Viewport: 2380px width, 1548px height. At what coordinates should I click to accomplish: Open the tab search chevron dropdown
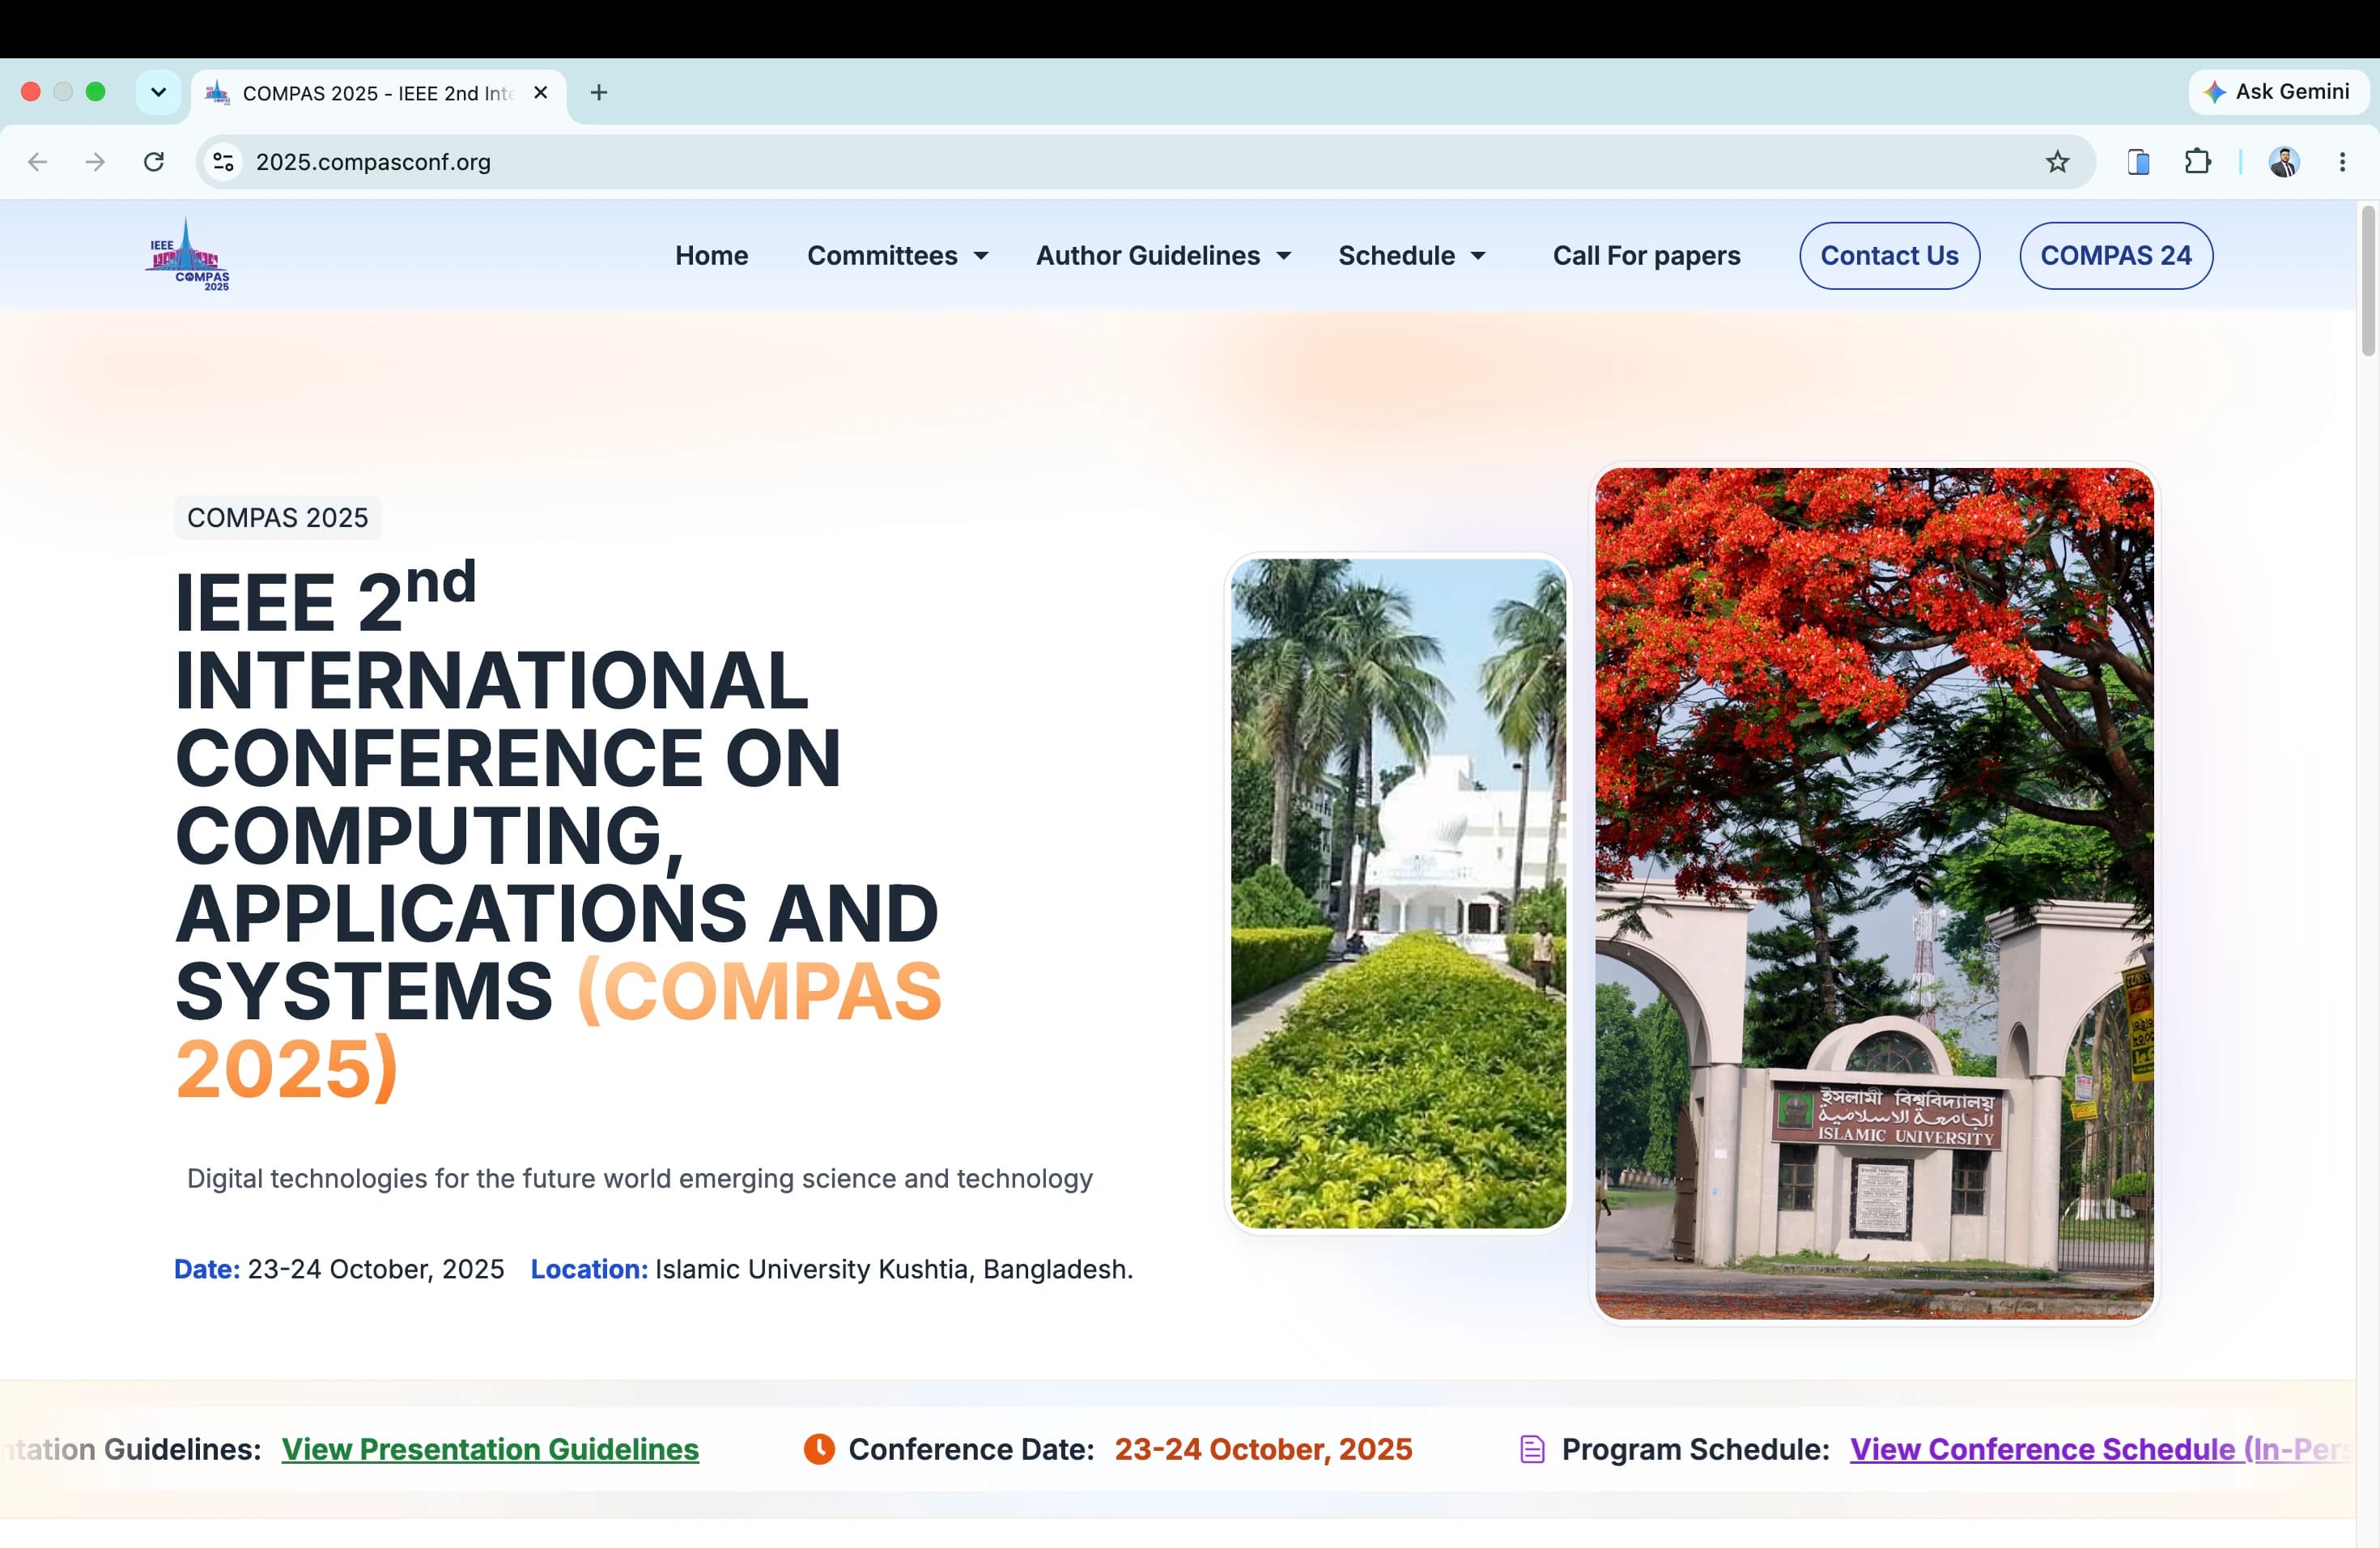[x=158, y=93]
